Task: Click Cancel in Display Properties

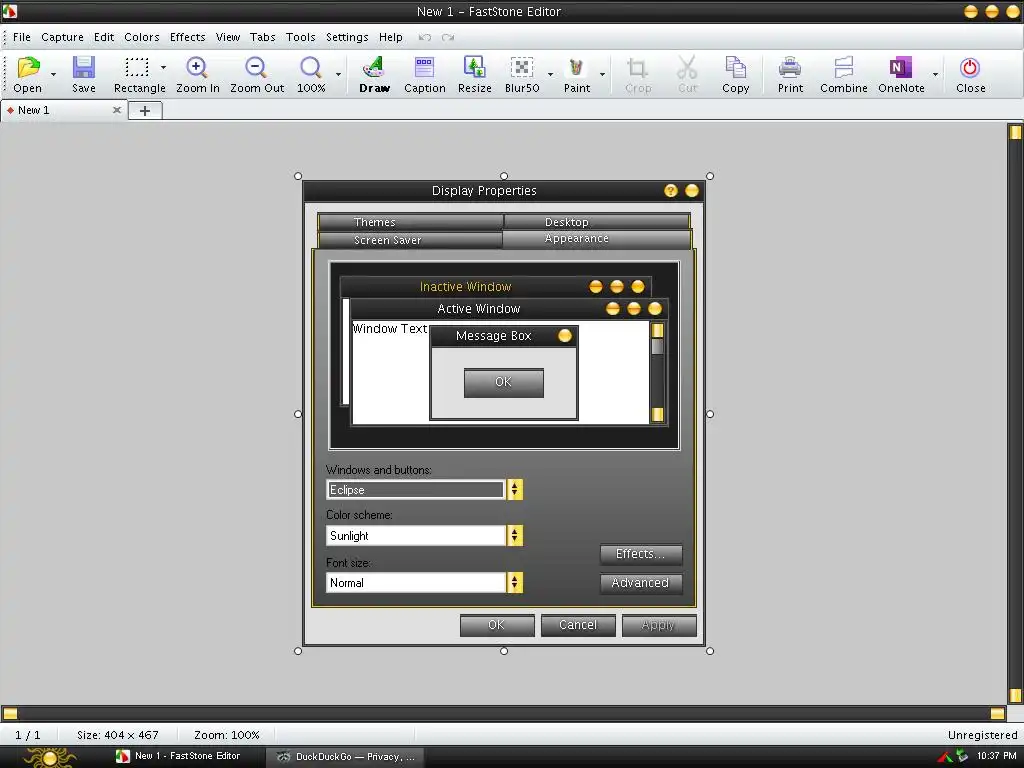Action: click(578, 625)
